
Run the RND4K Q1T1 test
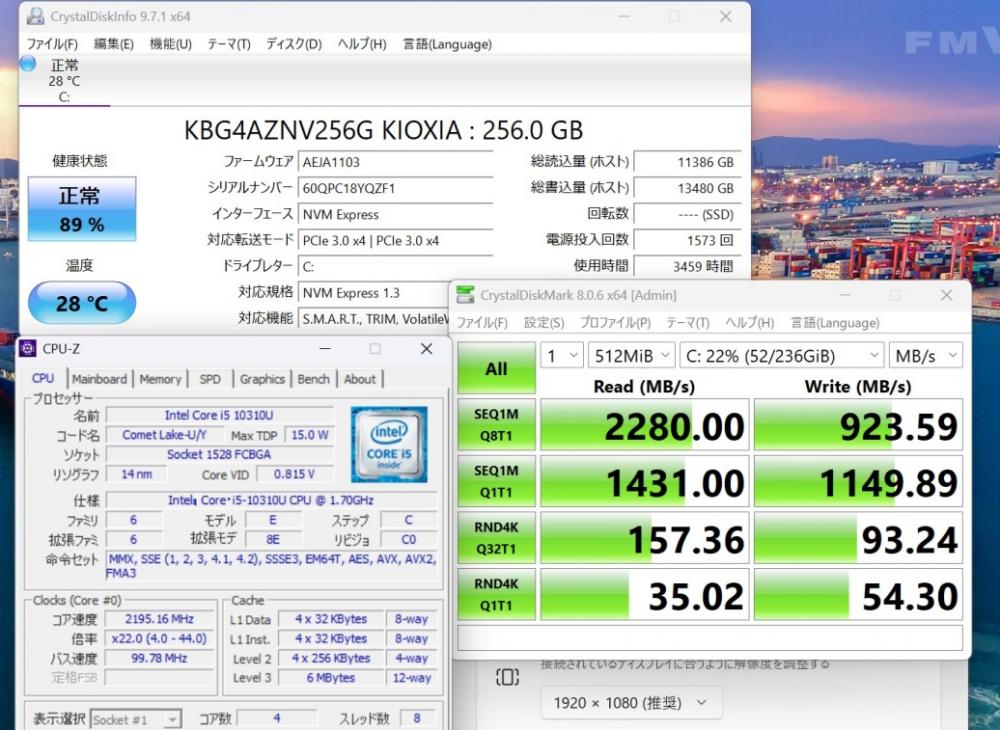496,594
